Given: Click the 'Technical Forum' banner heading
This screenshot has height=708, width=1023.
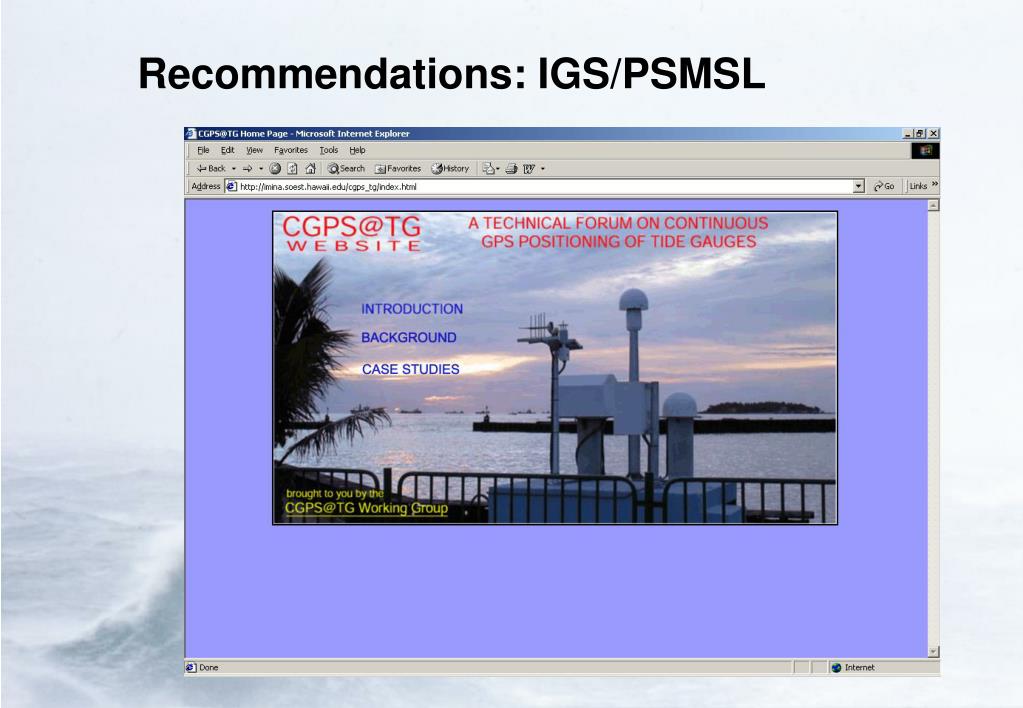Looking at the screenshot, I should coord(618,232).
